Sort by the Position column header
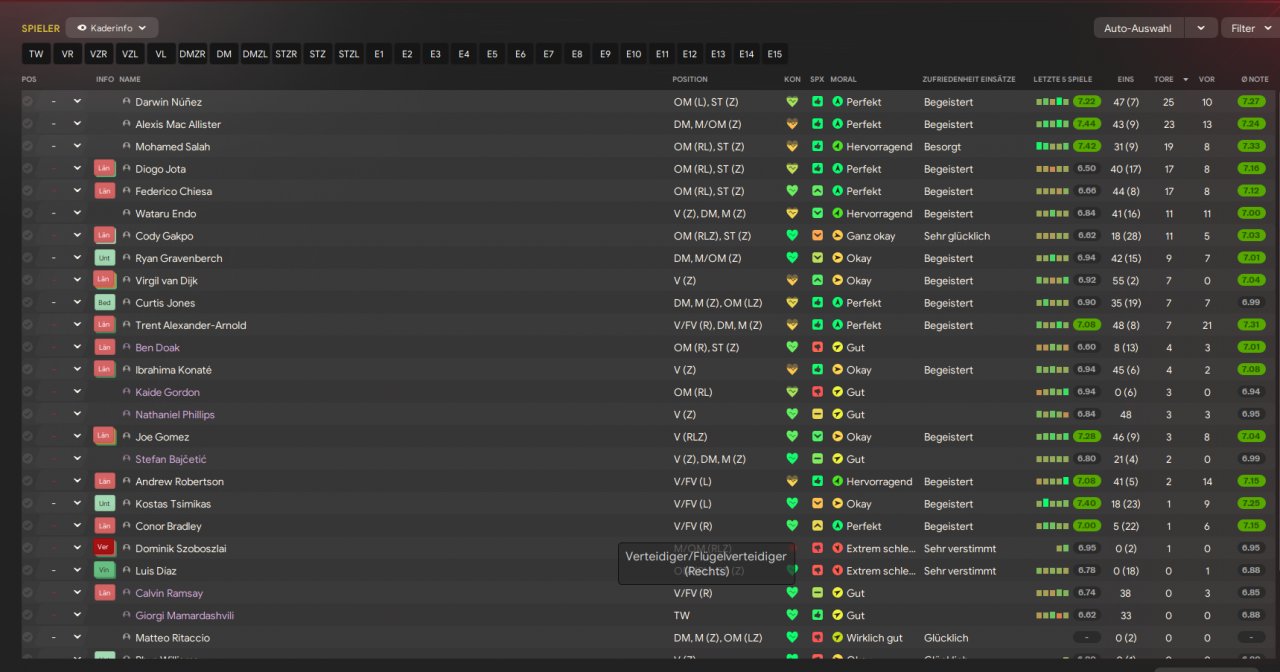 (690, 79)
